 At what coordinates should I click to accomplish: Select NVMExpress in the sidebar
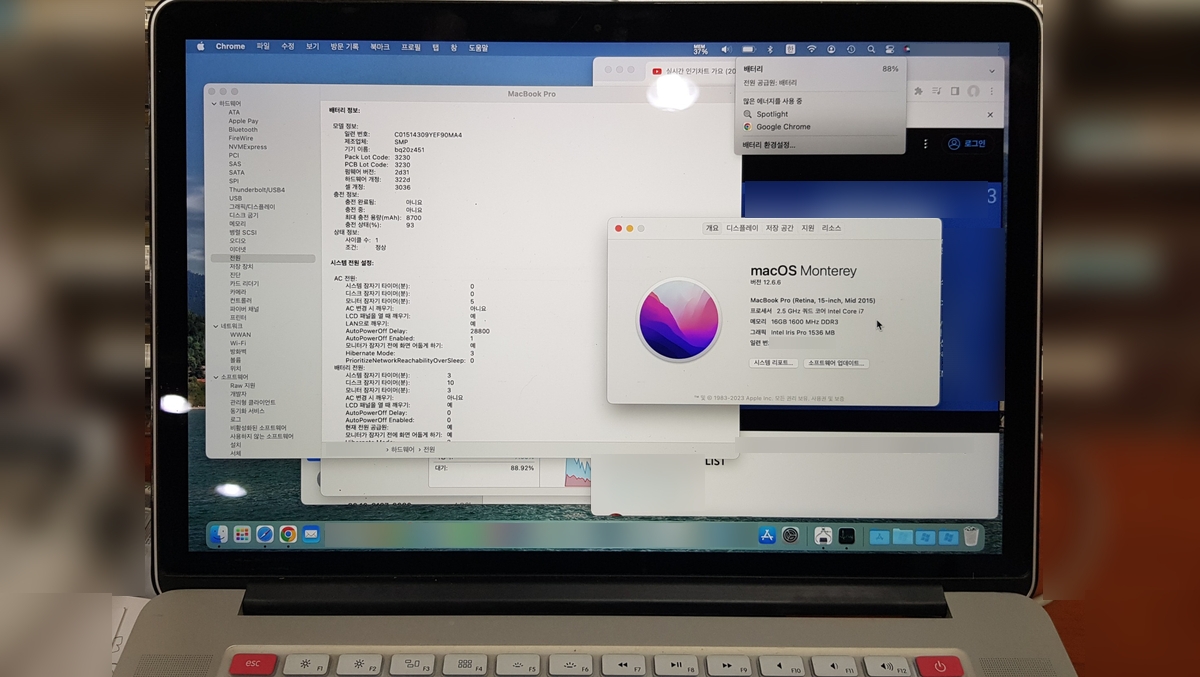248,147
